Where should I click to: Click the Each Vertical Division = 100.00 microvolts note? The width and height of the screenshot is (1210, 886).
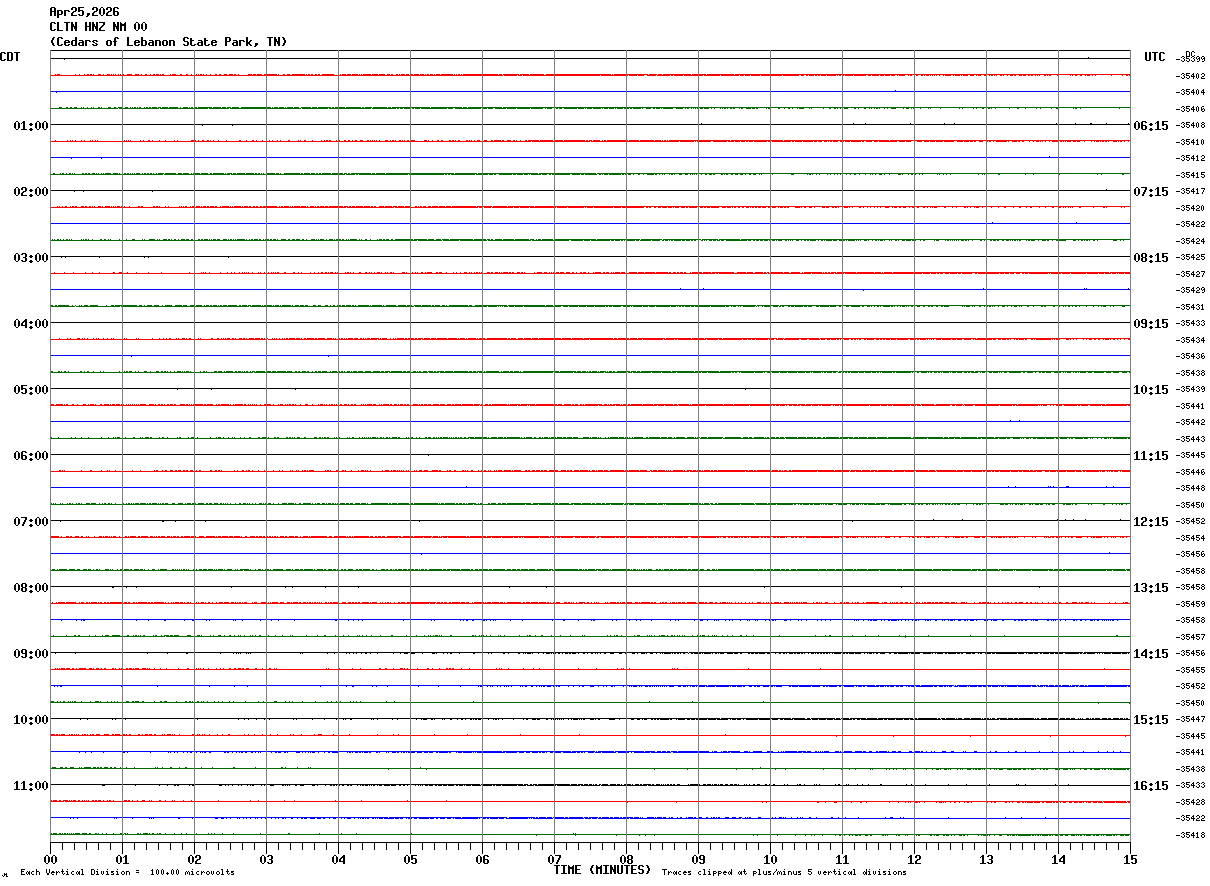pos(127,872)
